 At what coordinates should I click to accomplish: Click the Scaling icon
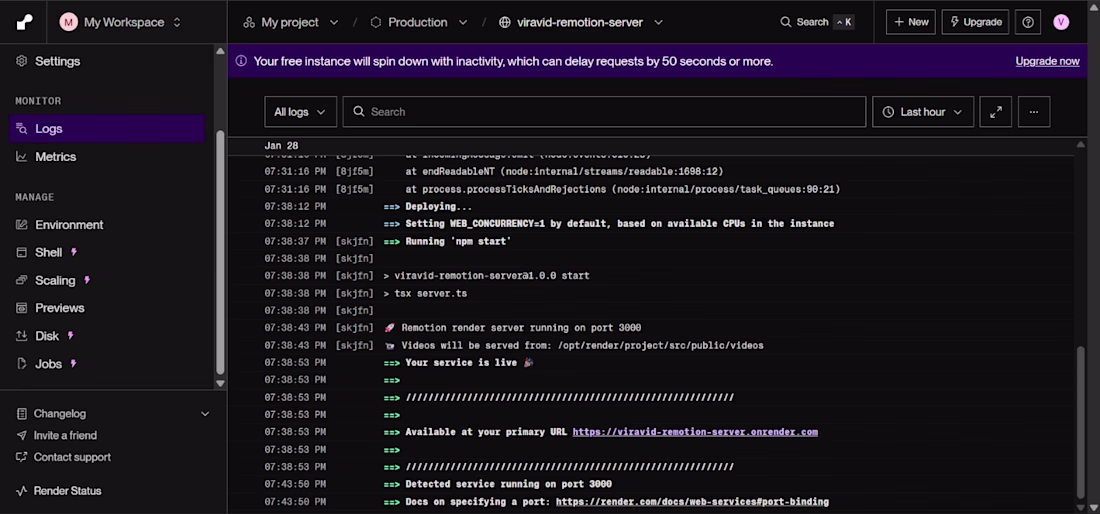[x=22, y=280]
